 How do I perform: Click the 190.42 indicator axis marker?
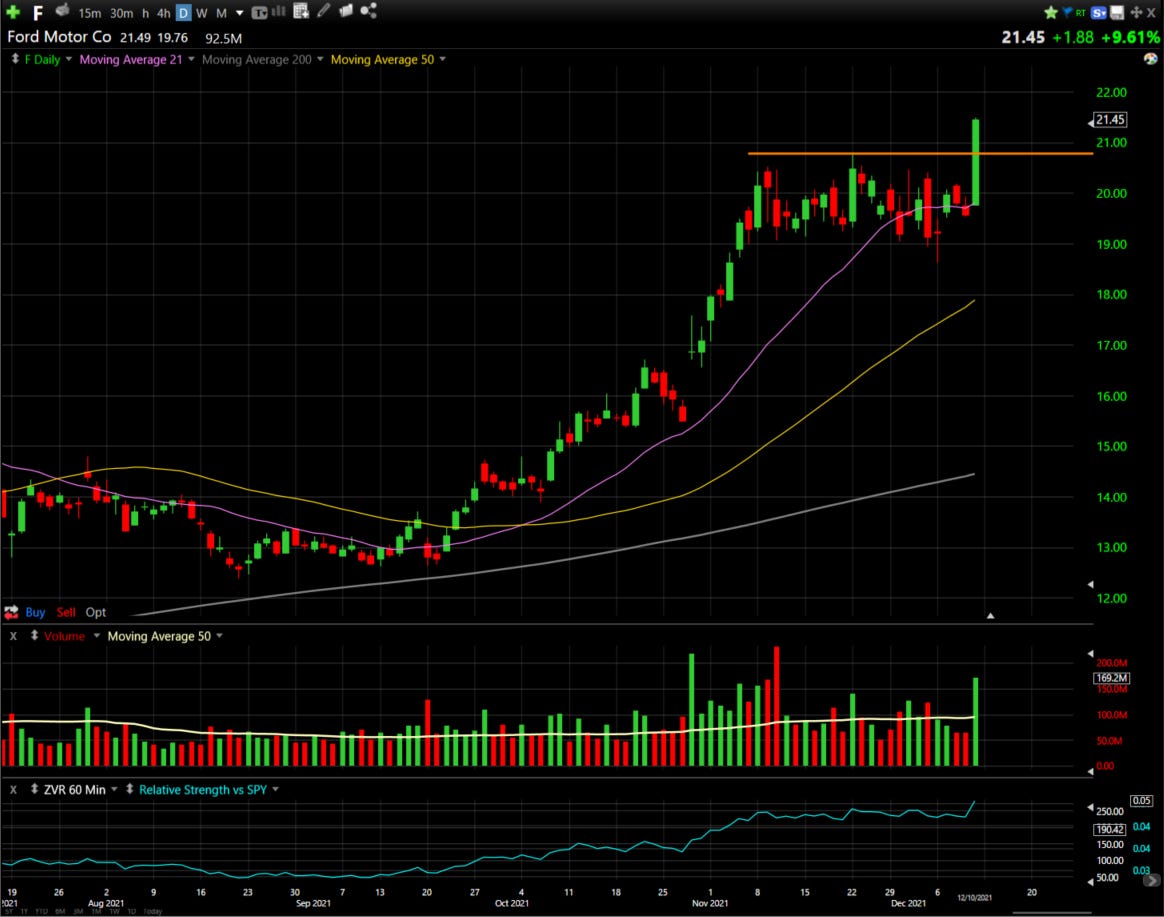coord(1110,829)
